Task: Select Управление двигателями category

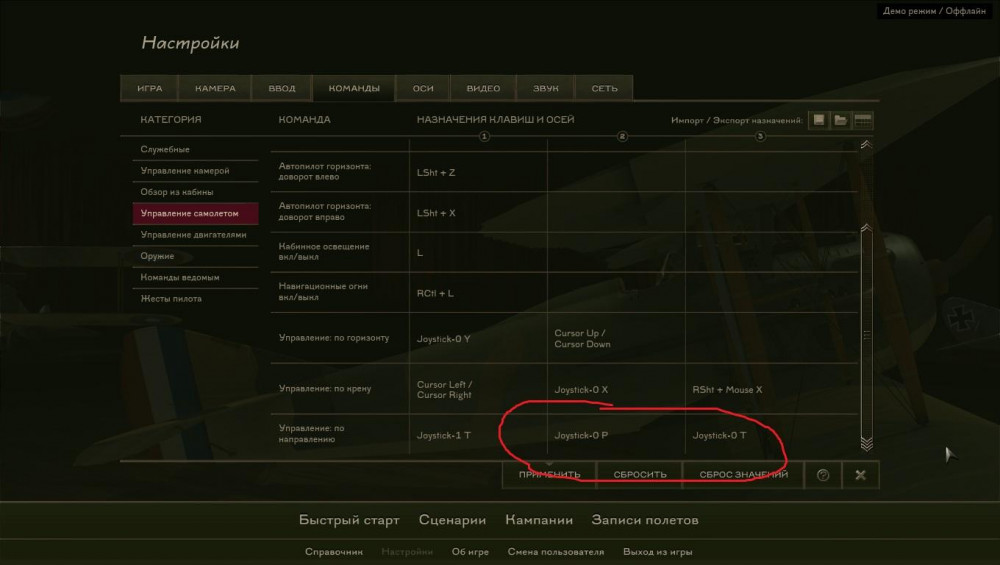Action: click(x=195, y=235)
